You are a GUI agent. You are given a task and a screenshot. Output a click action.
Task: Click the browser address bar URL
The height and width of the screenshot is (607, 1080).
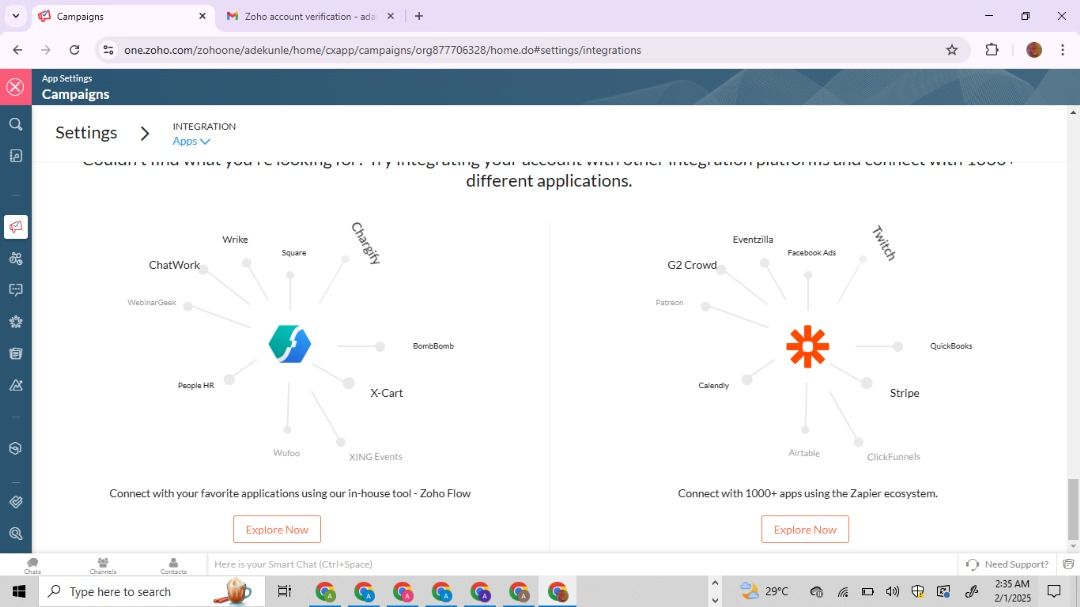coord(382,50)
